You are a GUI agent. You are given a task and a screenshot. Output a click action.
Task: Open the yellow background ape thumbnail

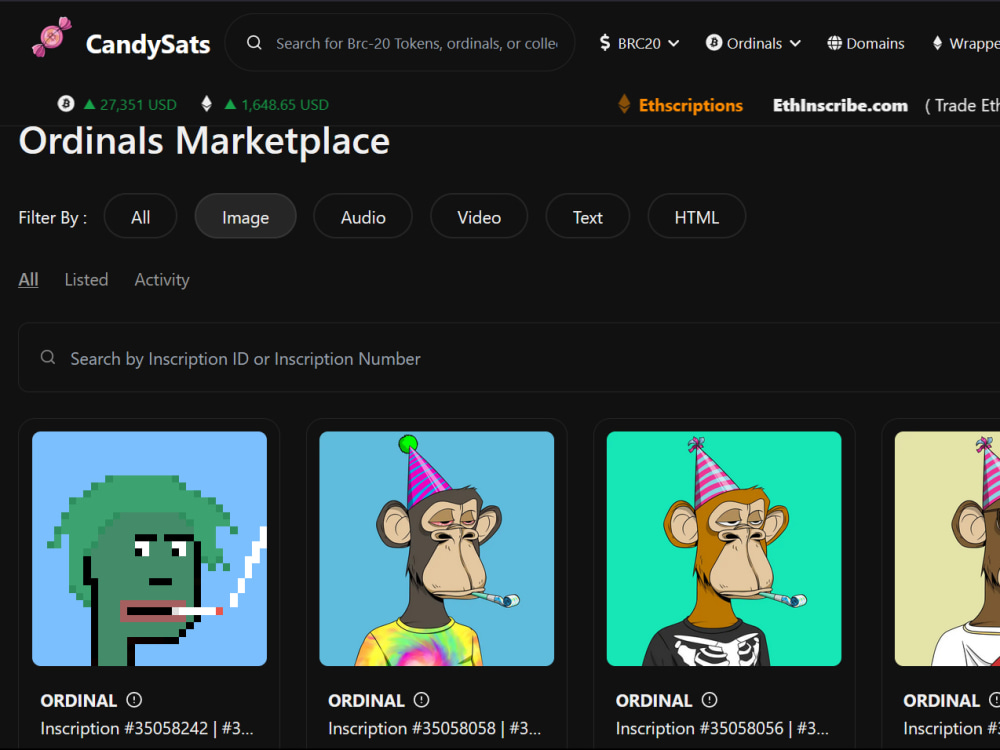pos(947,548)
